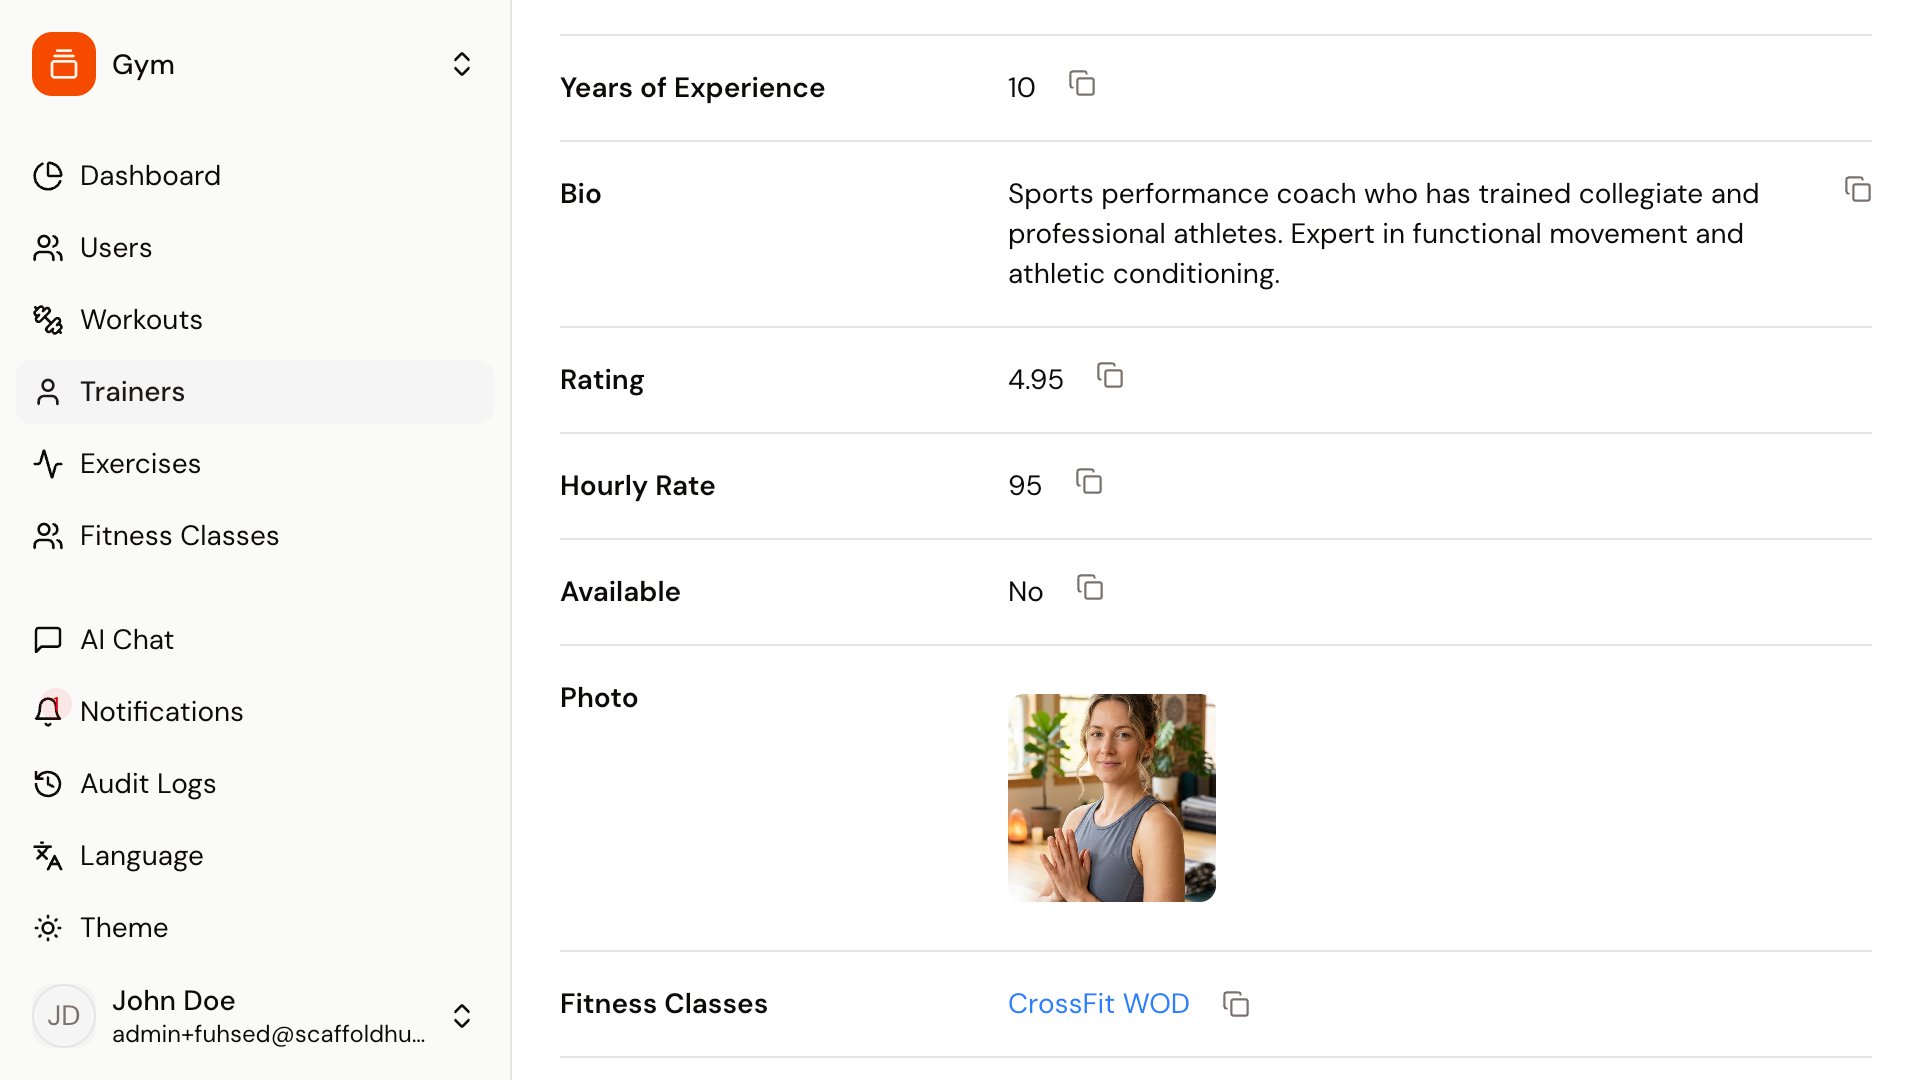Open the AI Chat bubble icon
1920x1080 pixels.
pyautogui.click(x=48, y=639)
